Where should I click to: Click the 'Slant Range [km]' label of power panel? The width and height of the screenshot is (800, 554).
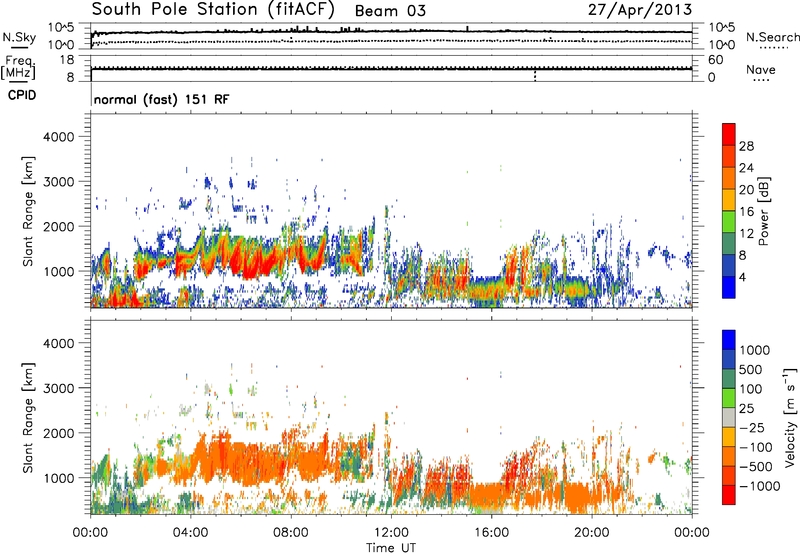coord(28,211)
